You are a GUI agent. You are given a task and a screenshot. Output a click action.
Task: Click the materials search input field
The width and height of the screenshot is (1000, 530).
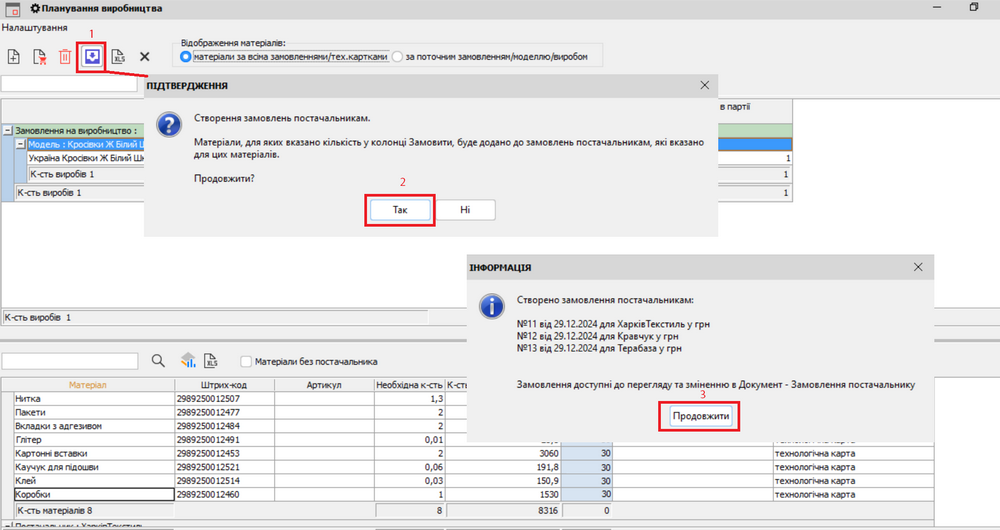click(x=70, y=361)
